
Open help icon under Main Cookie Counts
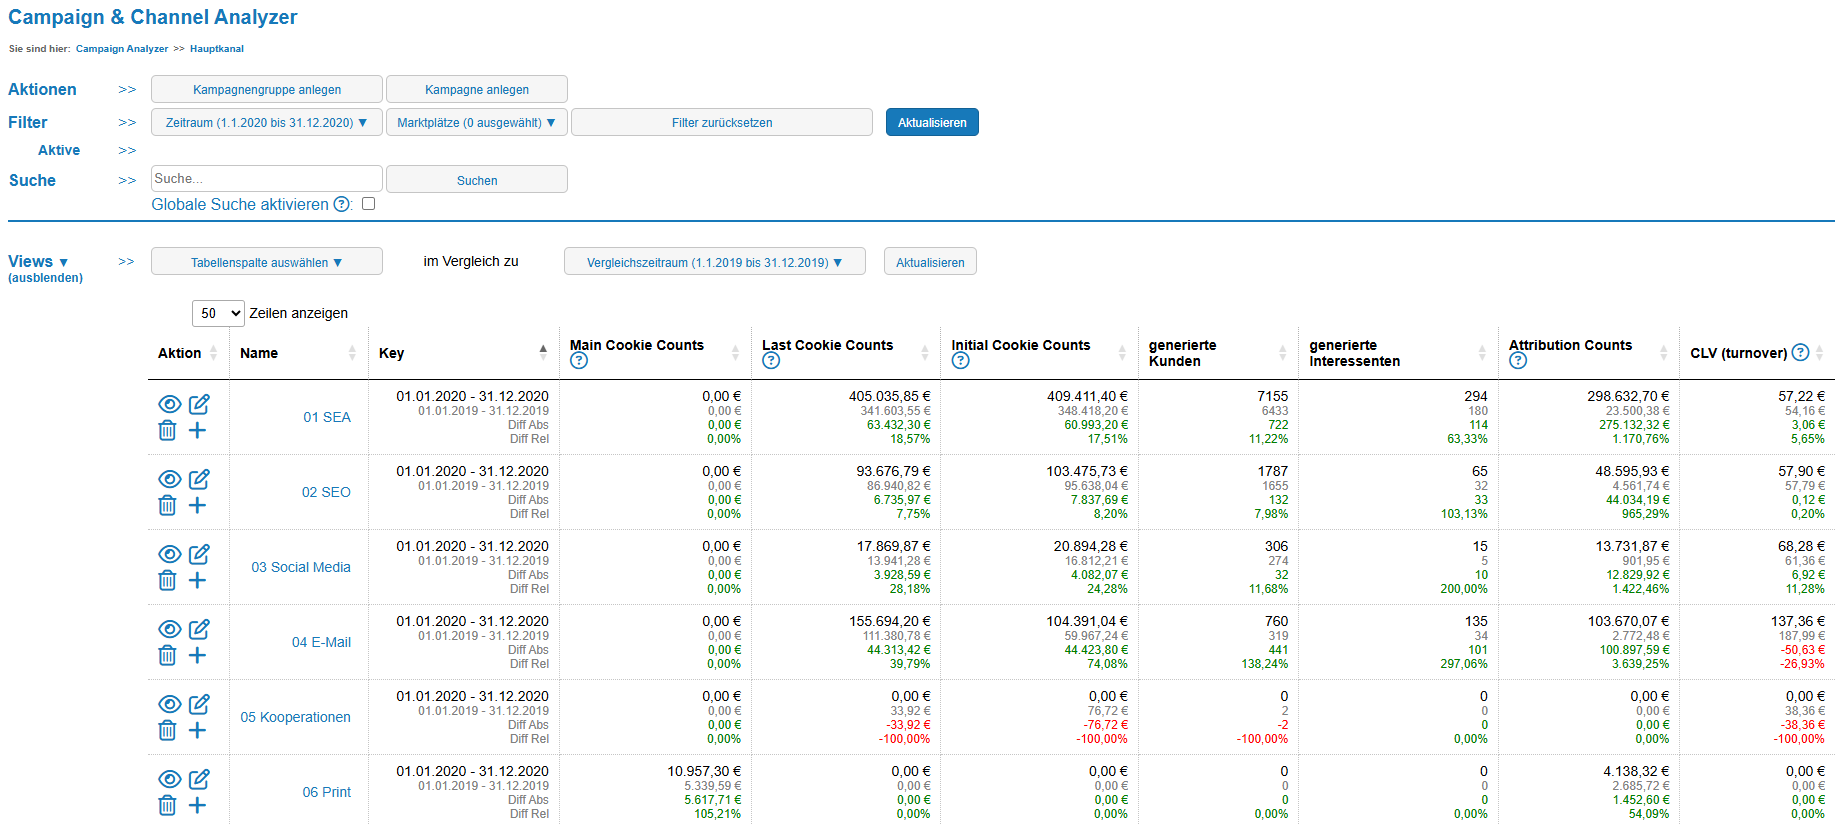coord(579,361)
